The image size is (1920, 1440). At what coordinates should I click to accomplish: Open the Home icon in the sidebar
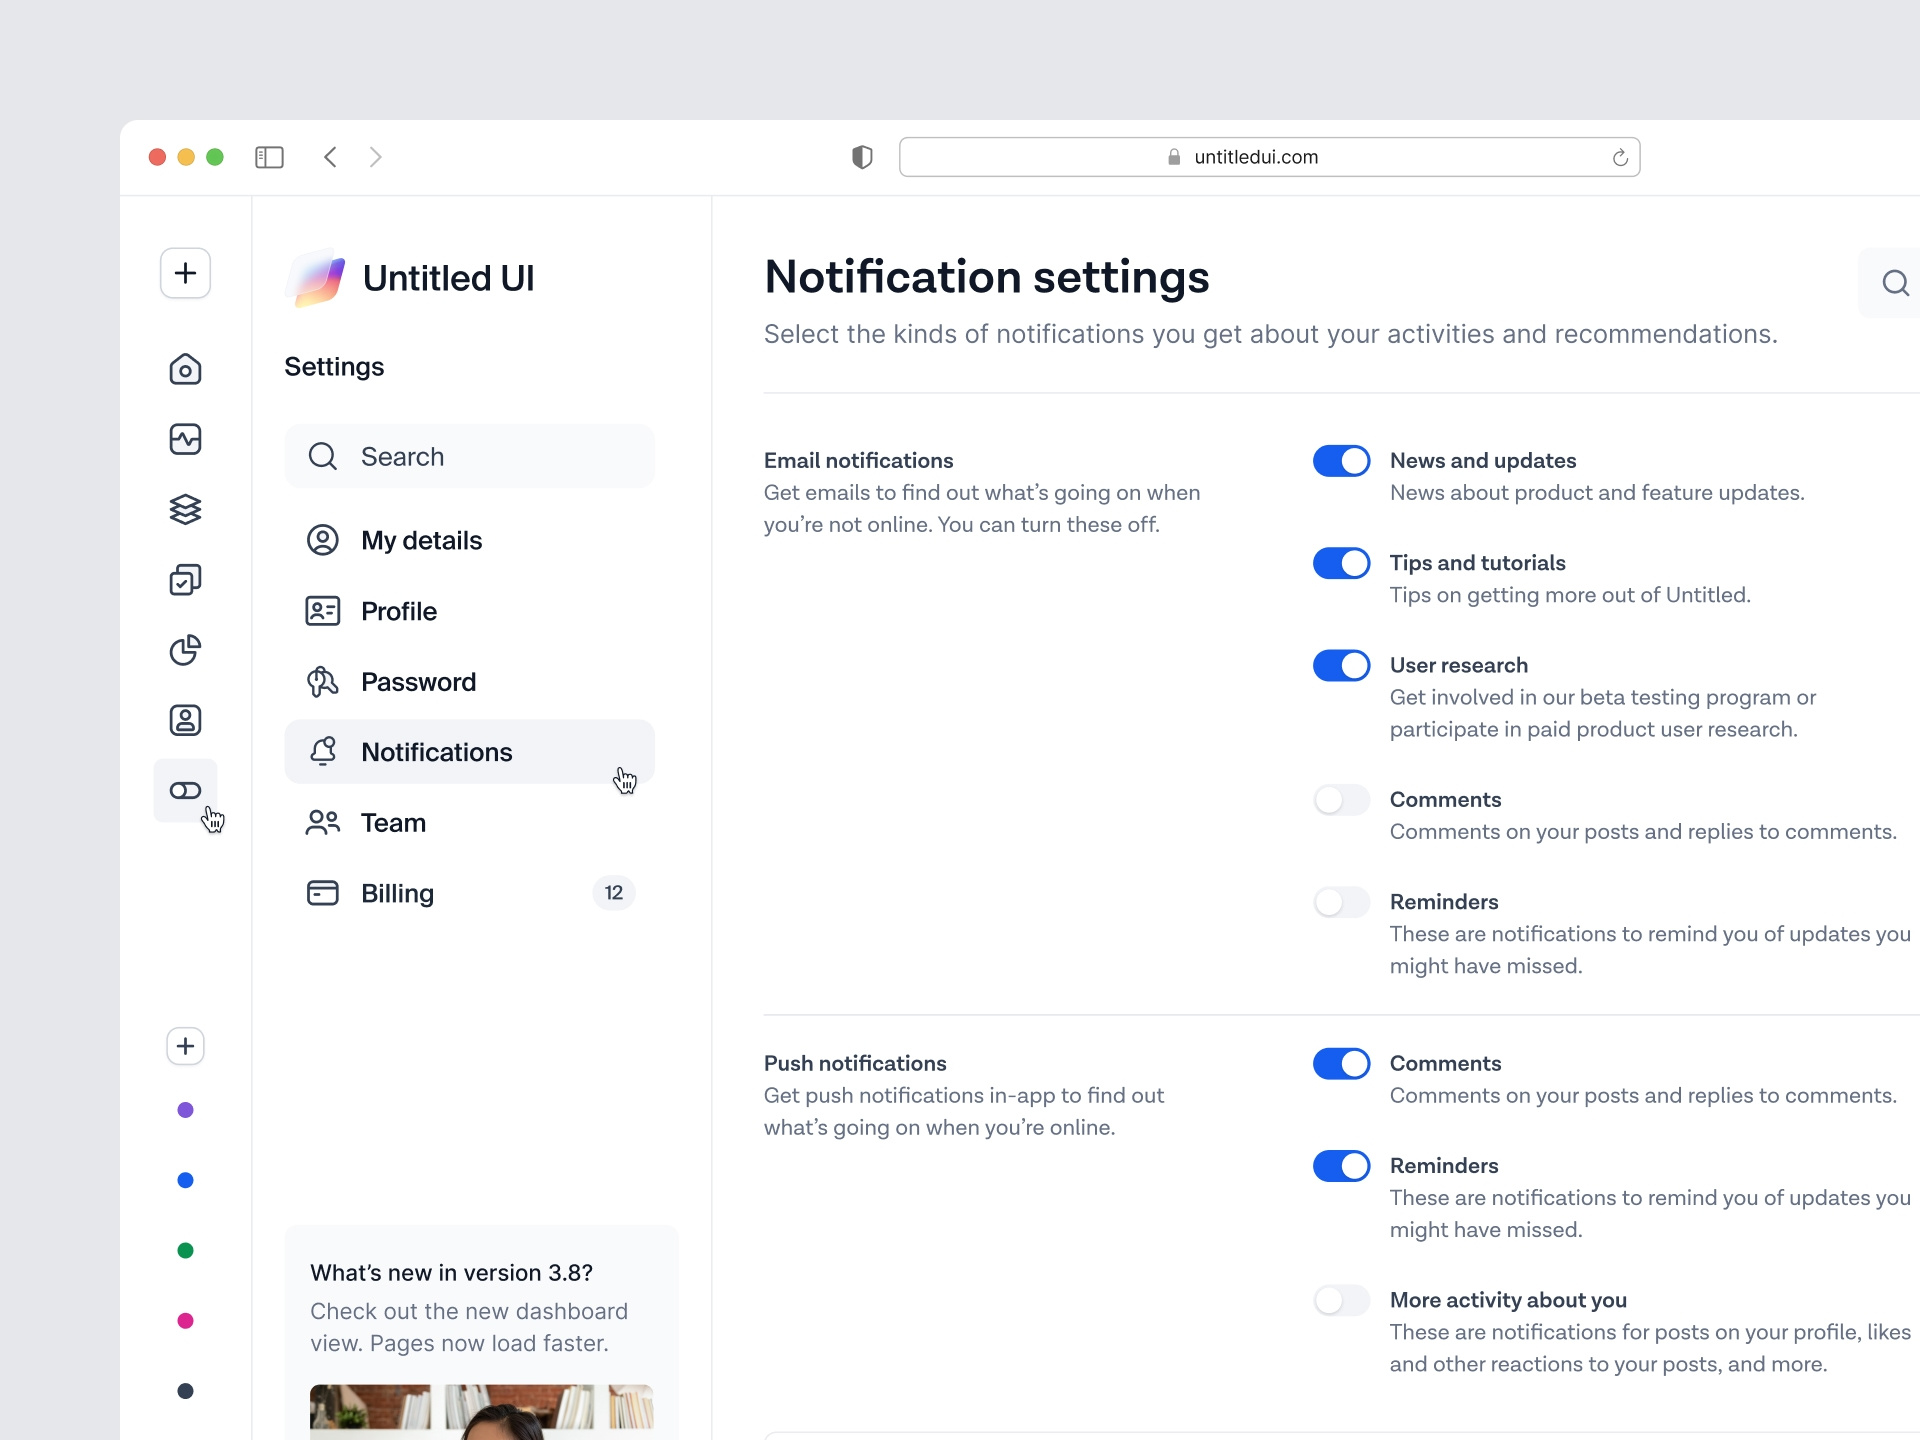(x=185, y=369)
